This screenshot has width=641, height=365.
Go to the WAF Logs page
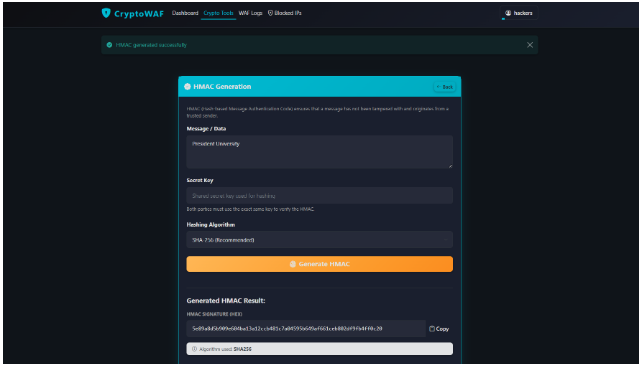pyautogui.click(x=251, y=13)
